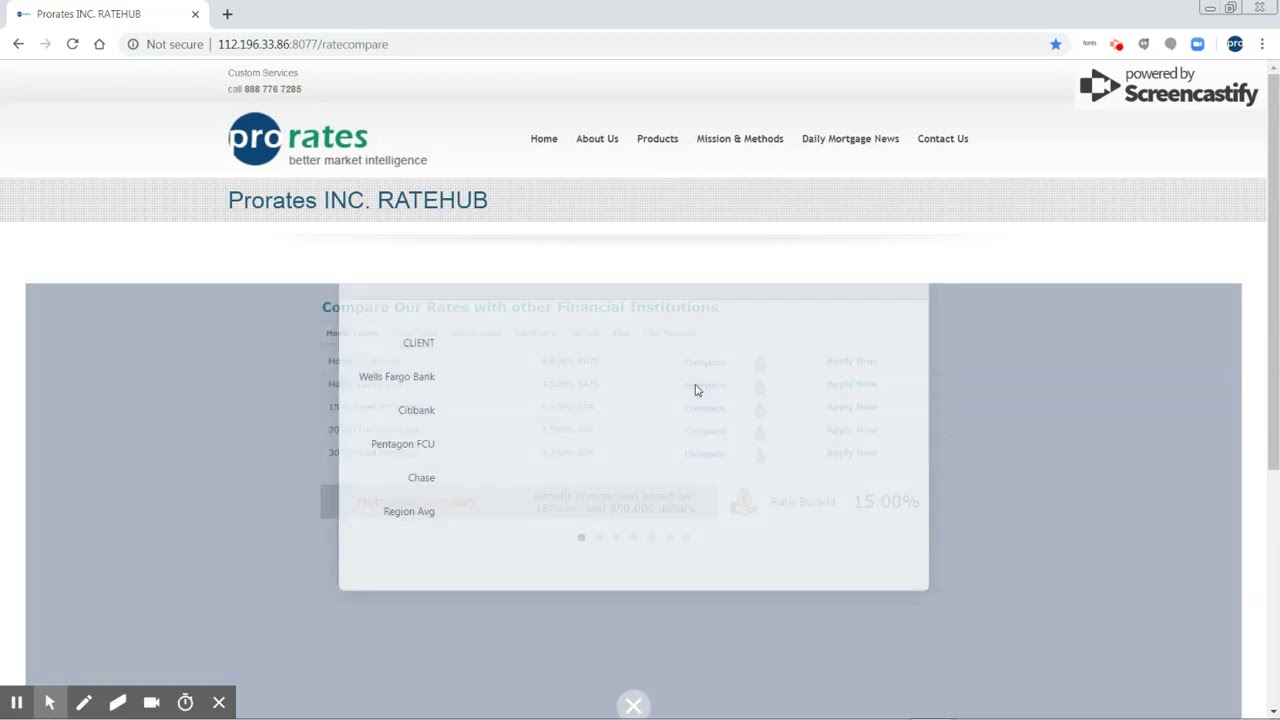Open the Contact Us menu item
The height and width of the screenshot is (720, 1280).
click(943, 139)
